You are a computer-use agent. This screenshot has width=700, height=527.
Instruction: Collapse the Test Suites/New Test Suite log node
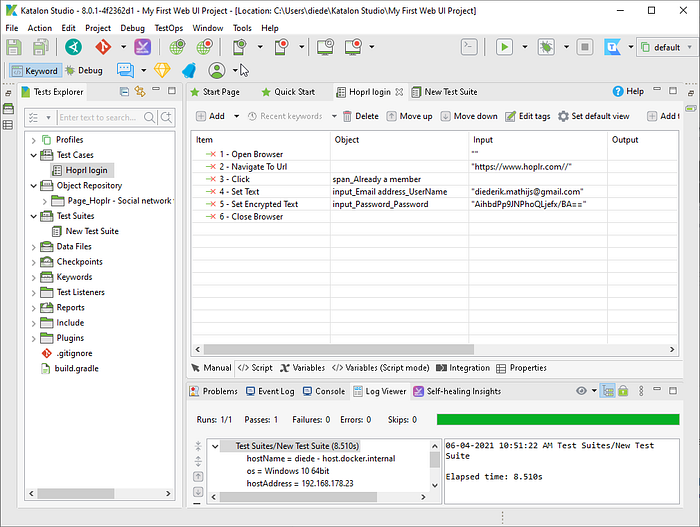tap(215, 446)
